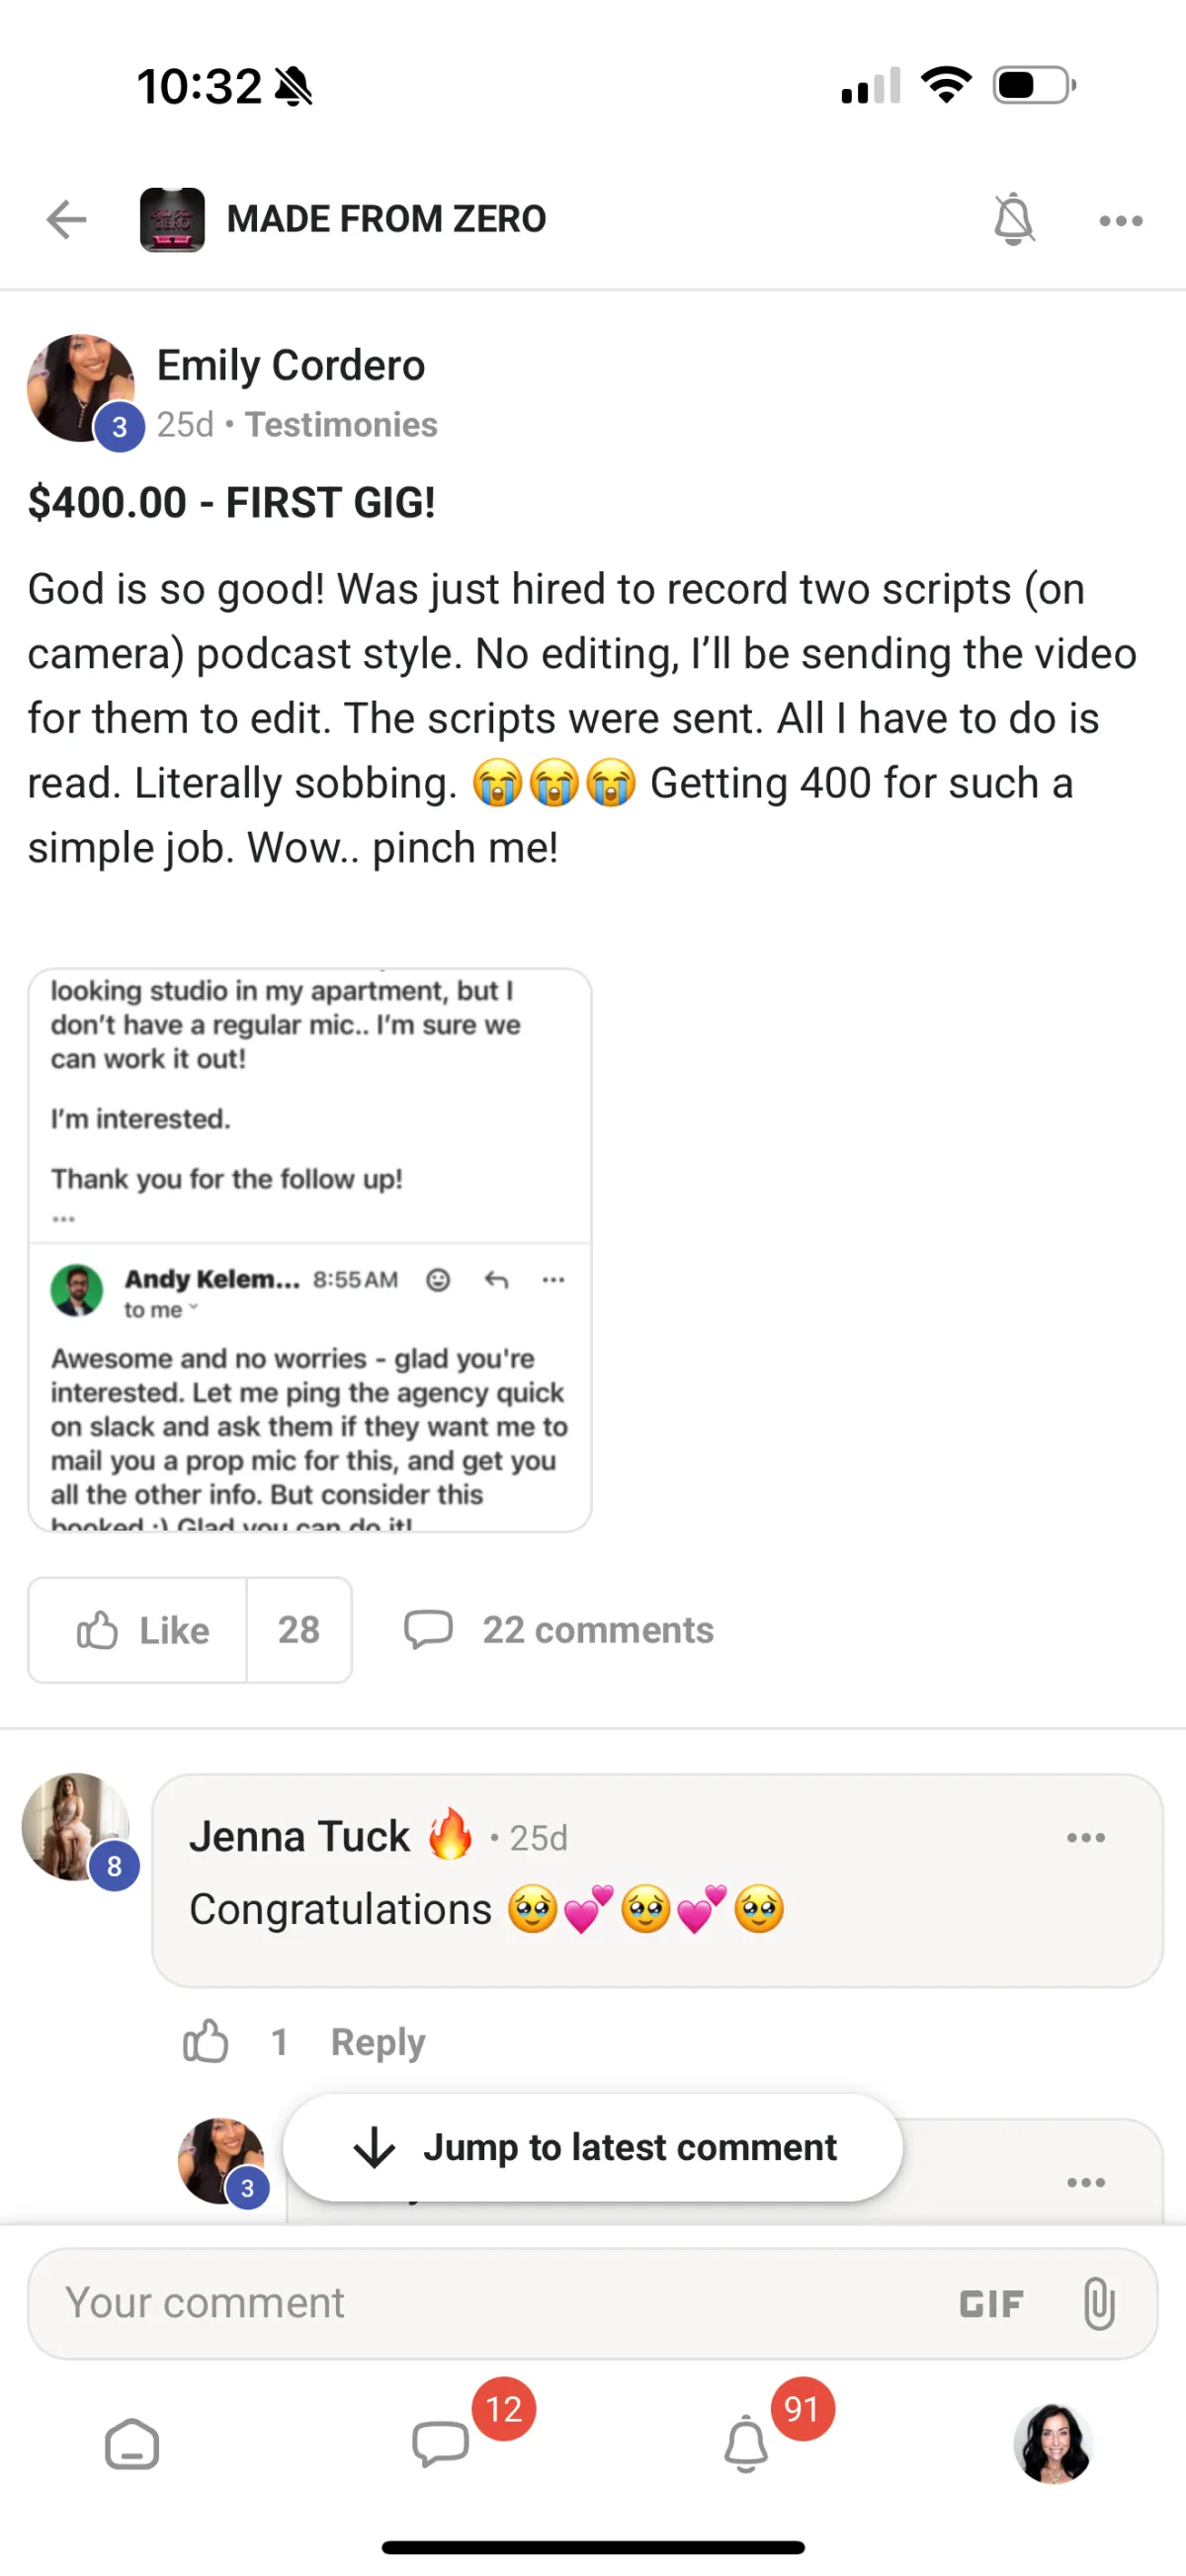Image resolution: width=1186 pixels, height=2576 pixels.
Task: Open Jenna Tuck's comment options menu
Action: pyautogui.click(x=1085, y=1837)
